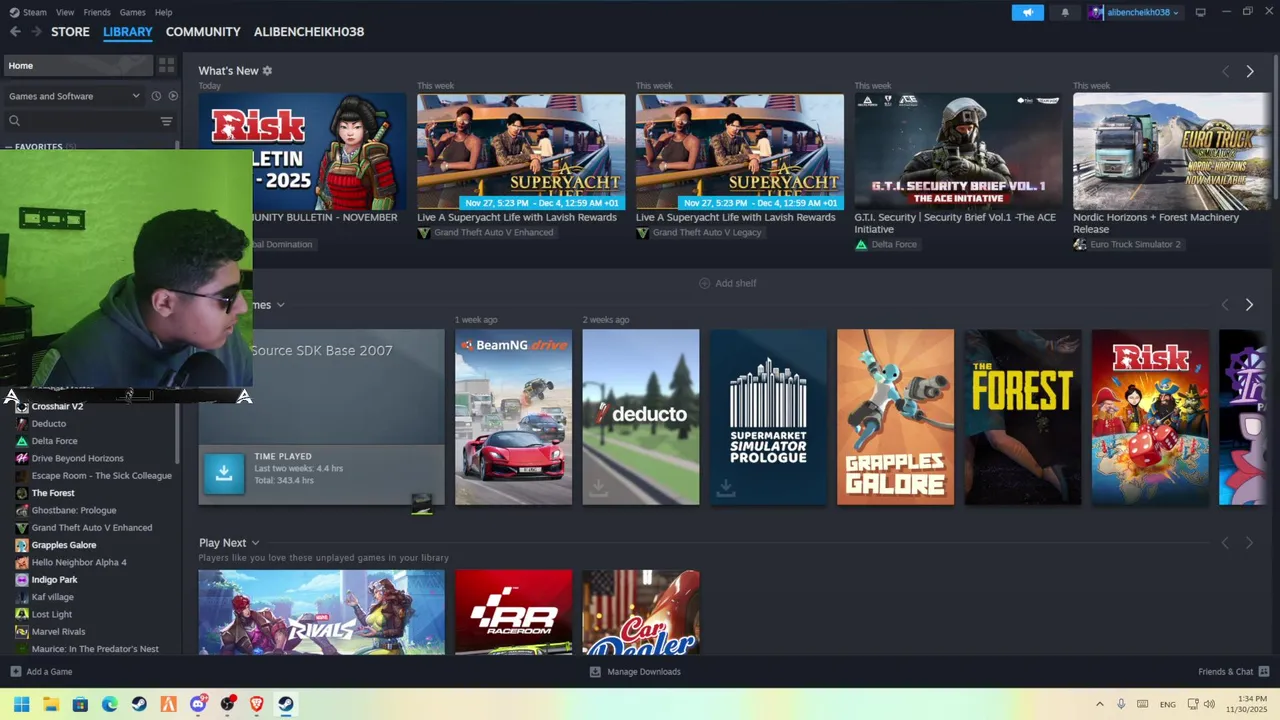Open the Help menu
This screenshot has height=720, width=1280.
[x=164, y=12]
